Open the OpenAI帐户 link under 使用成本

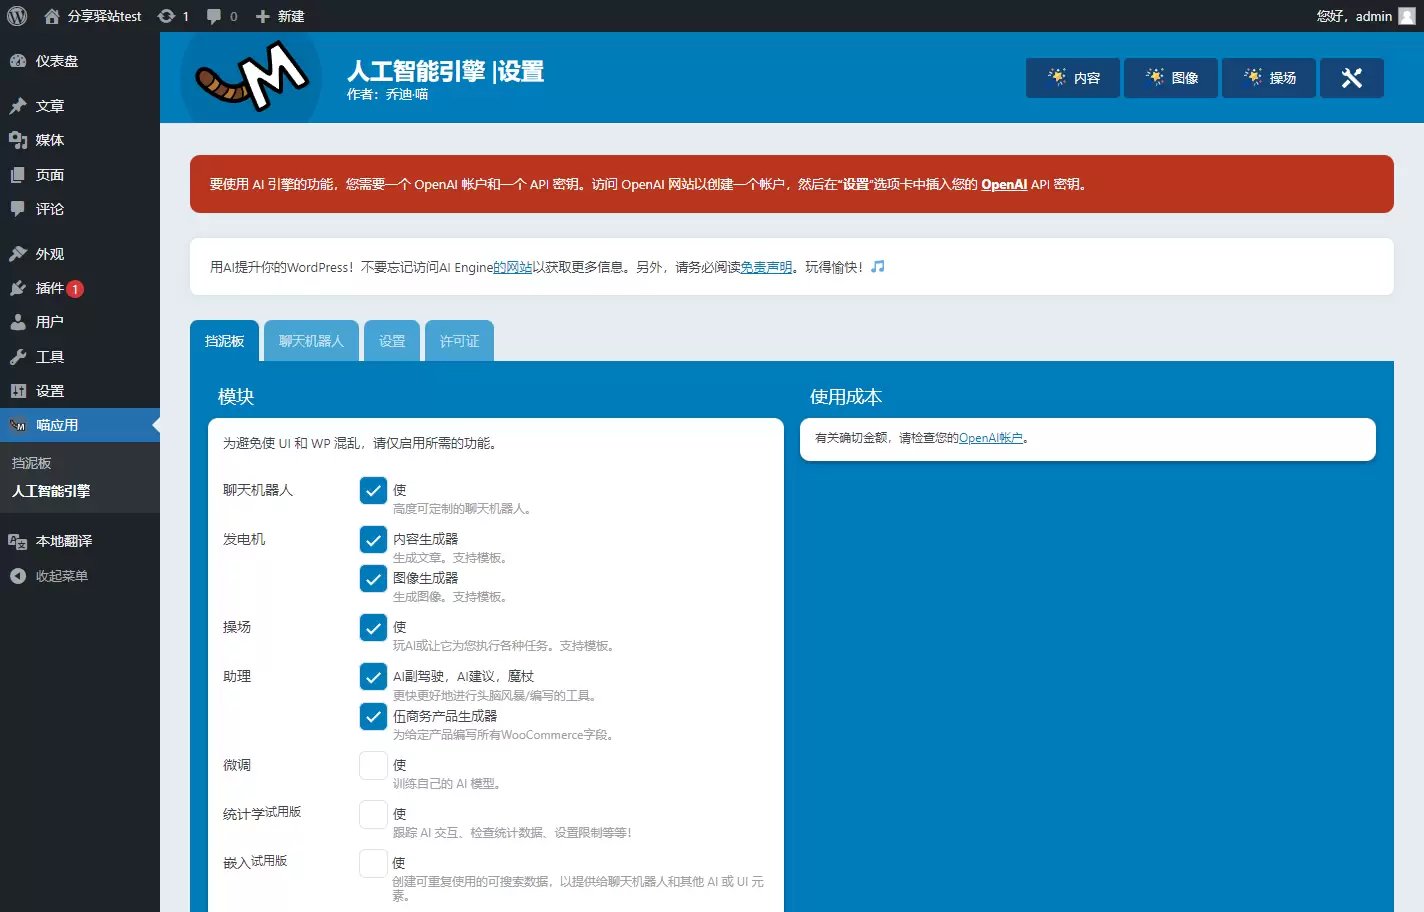990,438
